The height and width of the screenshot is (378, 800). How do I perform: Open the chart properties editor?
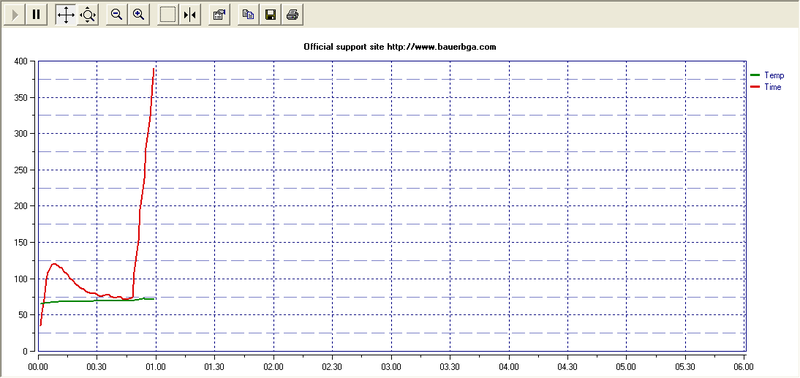[x=219, y=15]
